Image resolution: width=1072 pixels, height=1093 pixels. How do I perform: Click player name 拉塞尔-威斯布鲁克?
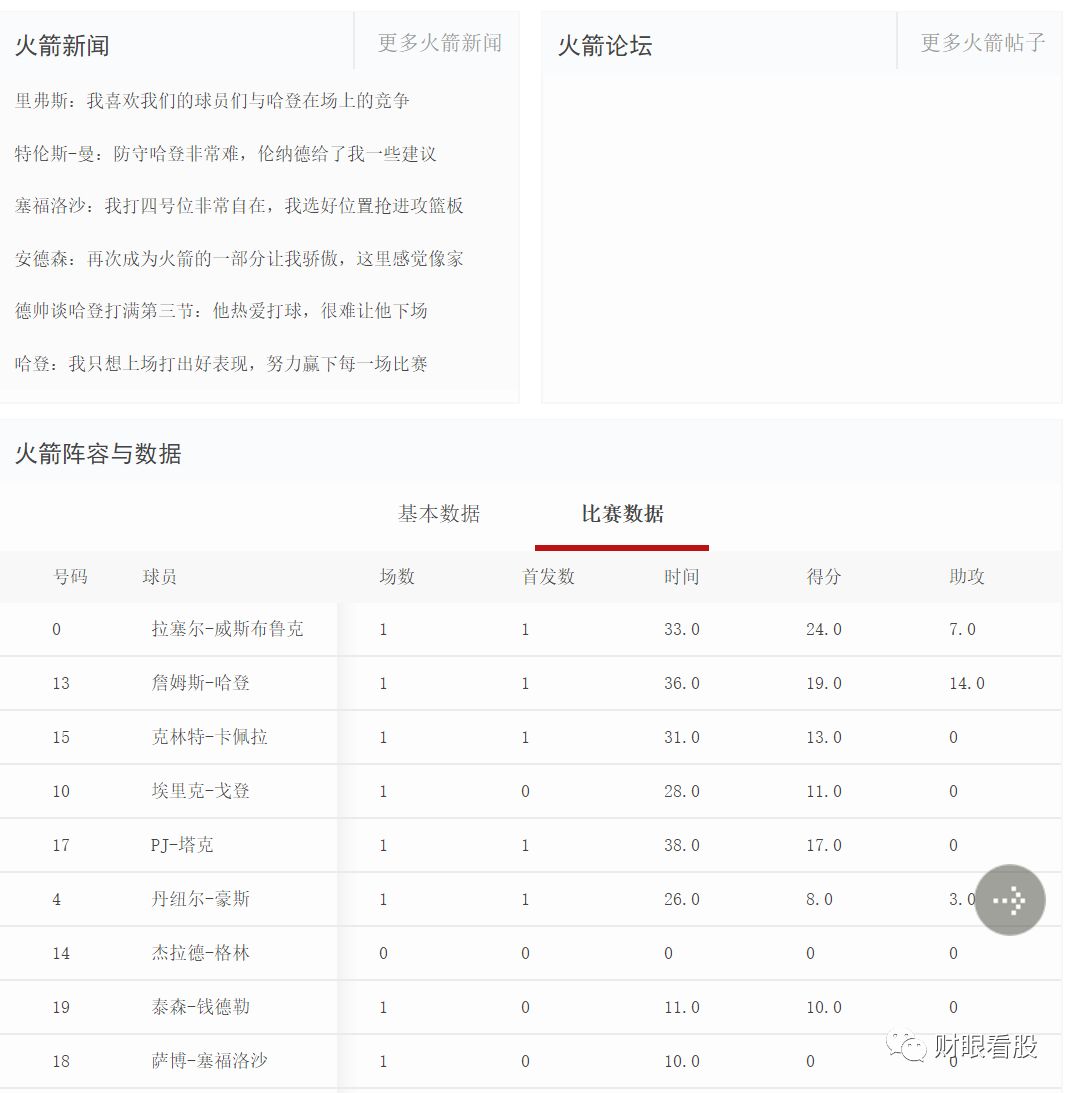(x=227, y=629)
